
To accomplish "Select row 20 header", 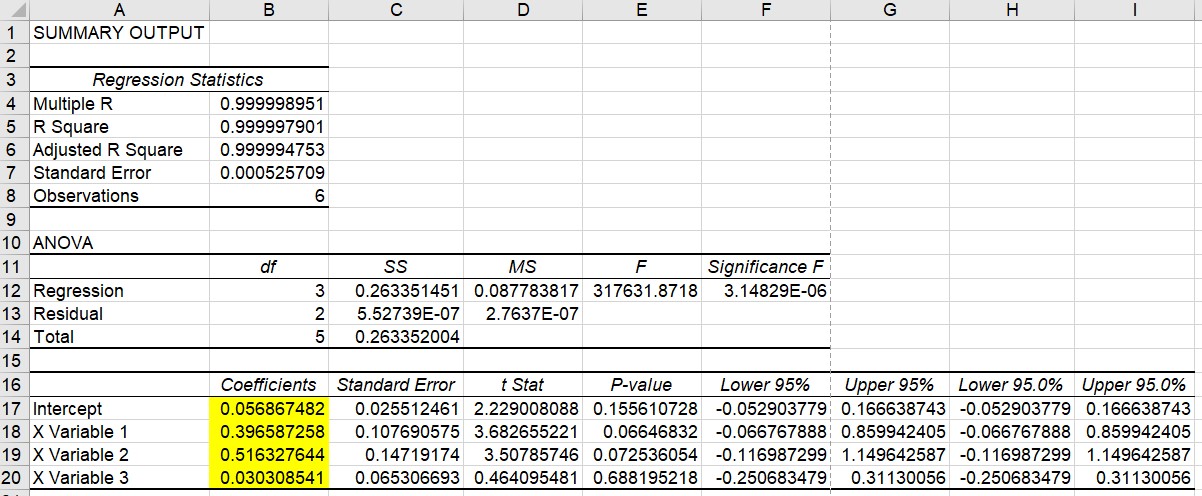I will [x=14, y=477].
